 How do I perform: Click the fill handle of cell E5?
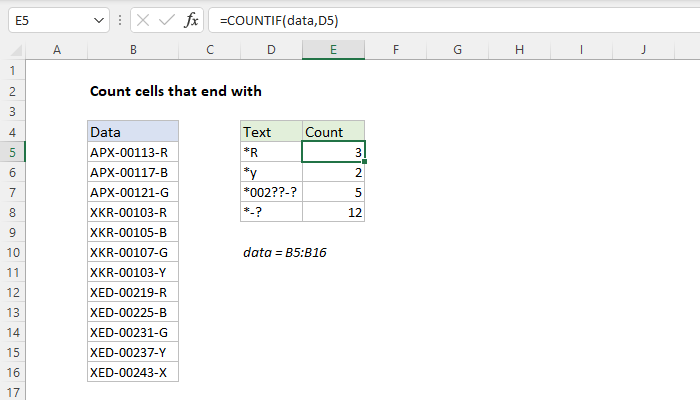pos(364,162)
